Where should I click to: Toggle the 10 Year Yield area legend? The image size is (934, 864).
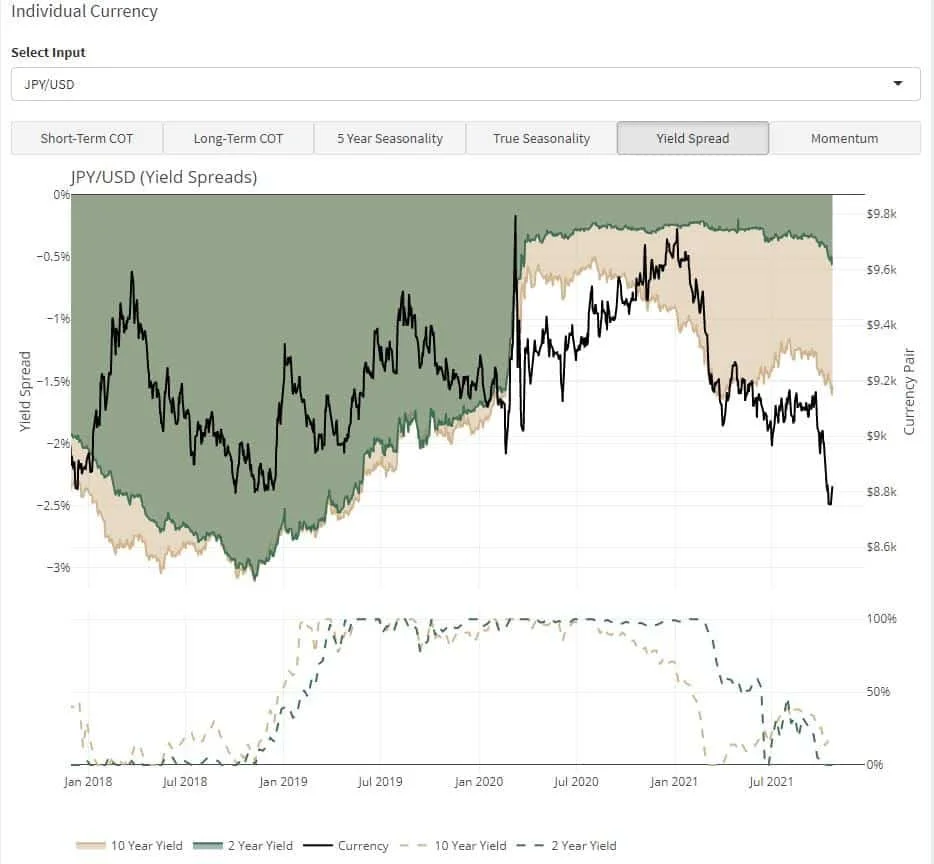point(129,846)
